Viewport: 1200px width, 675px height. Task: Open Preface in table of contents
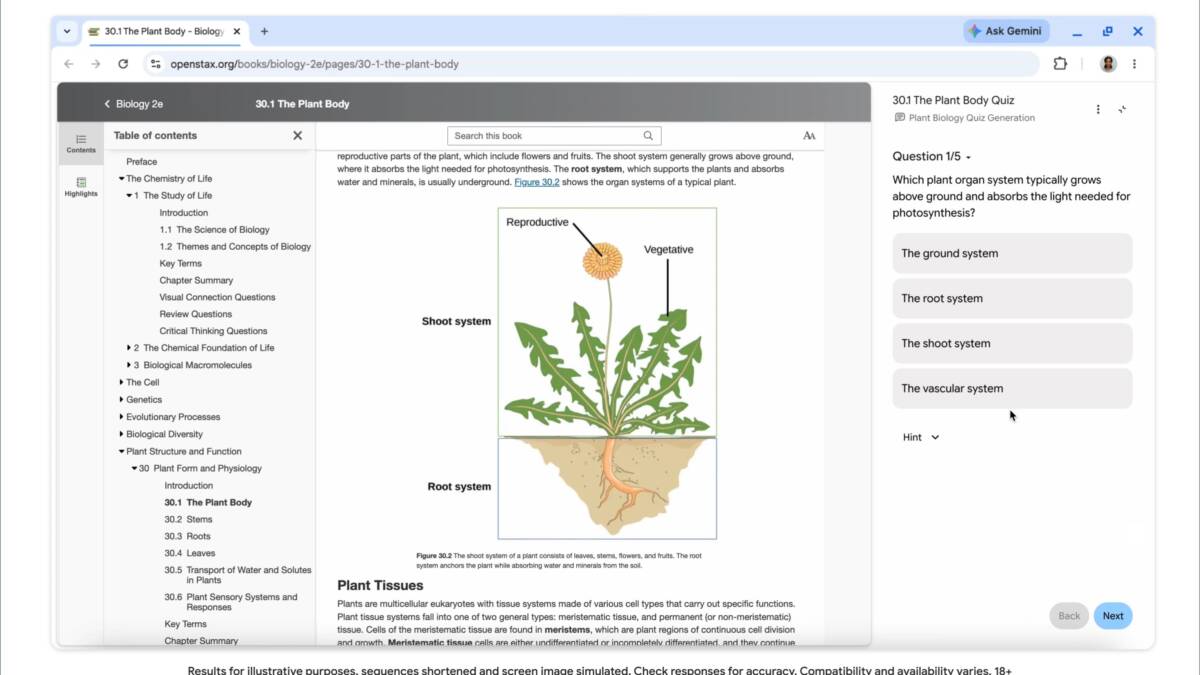coord(141,161)
